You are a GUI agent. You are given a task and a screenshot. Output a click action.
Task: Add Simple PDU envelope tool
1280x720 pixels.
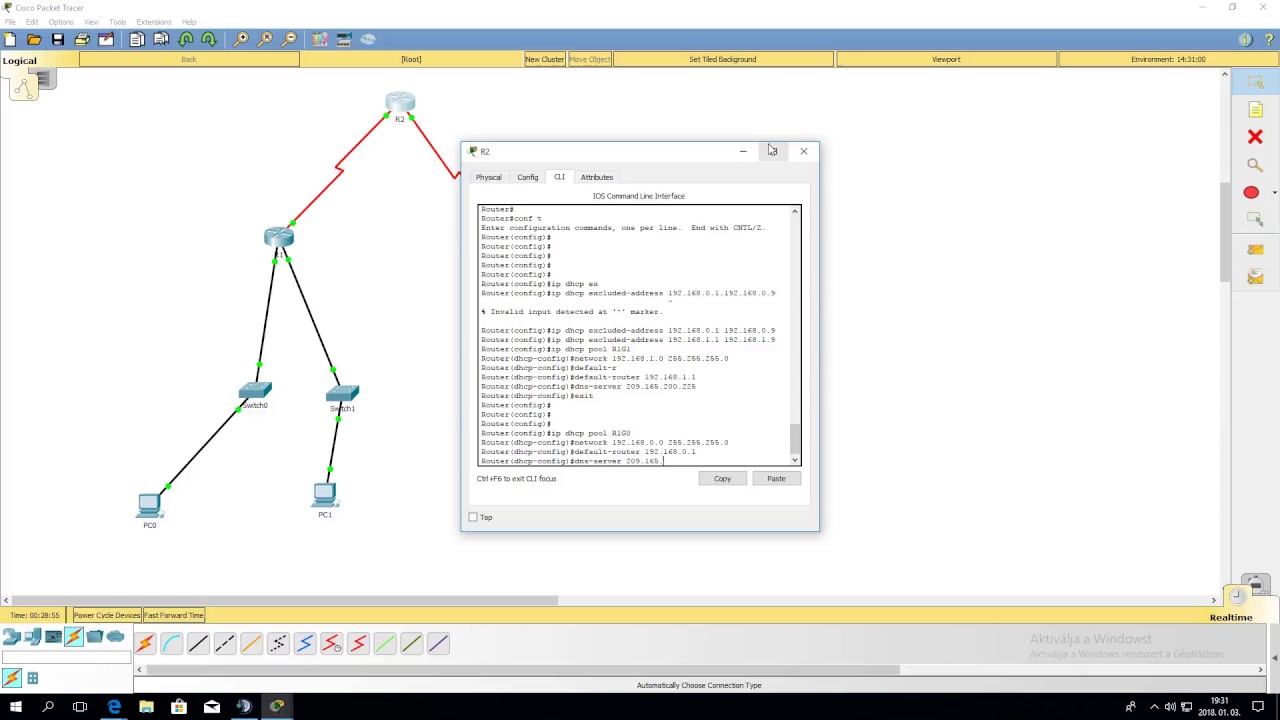point(1255,250)
